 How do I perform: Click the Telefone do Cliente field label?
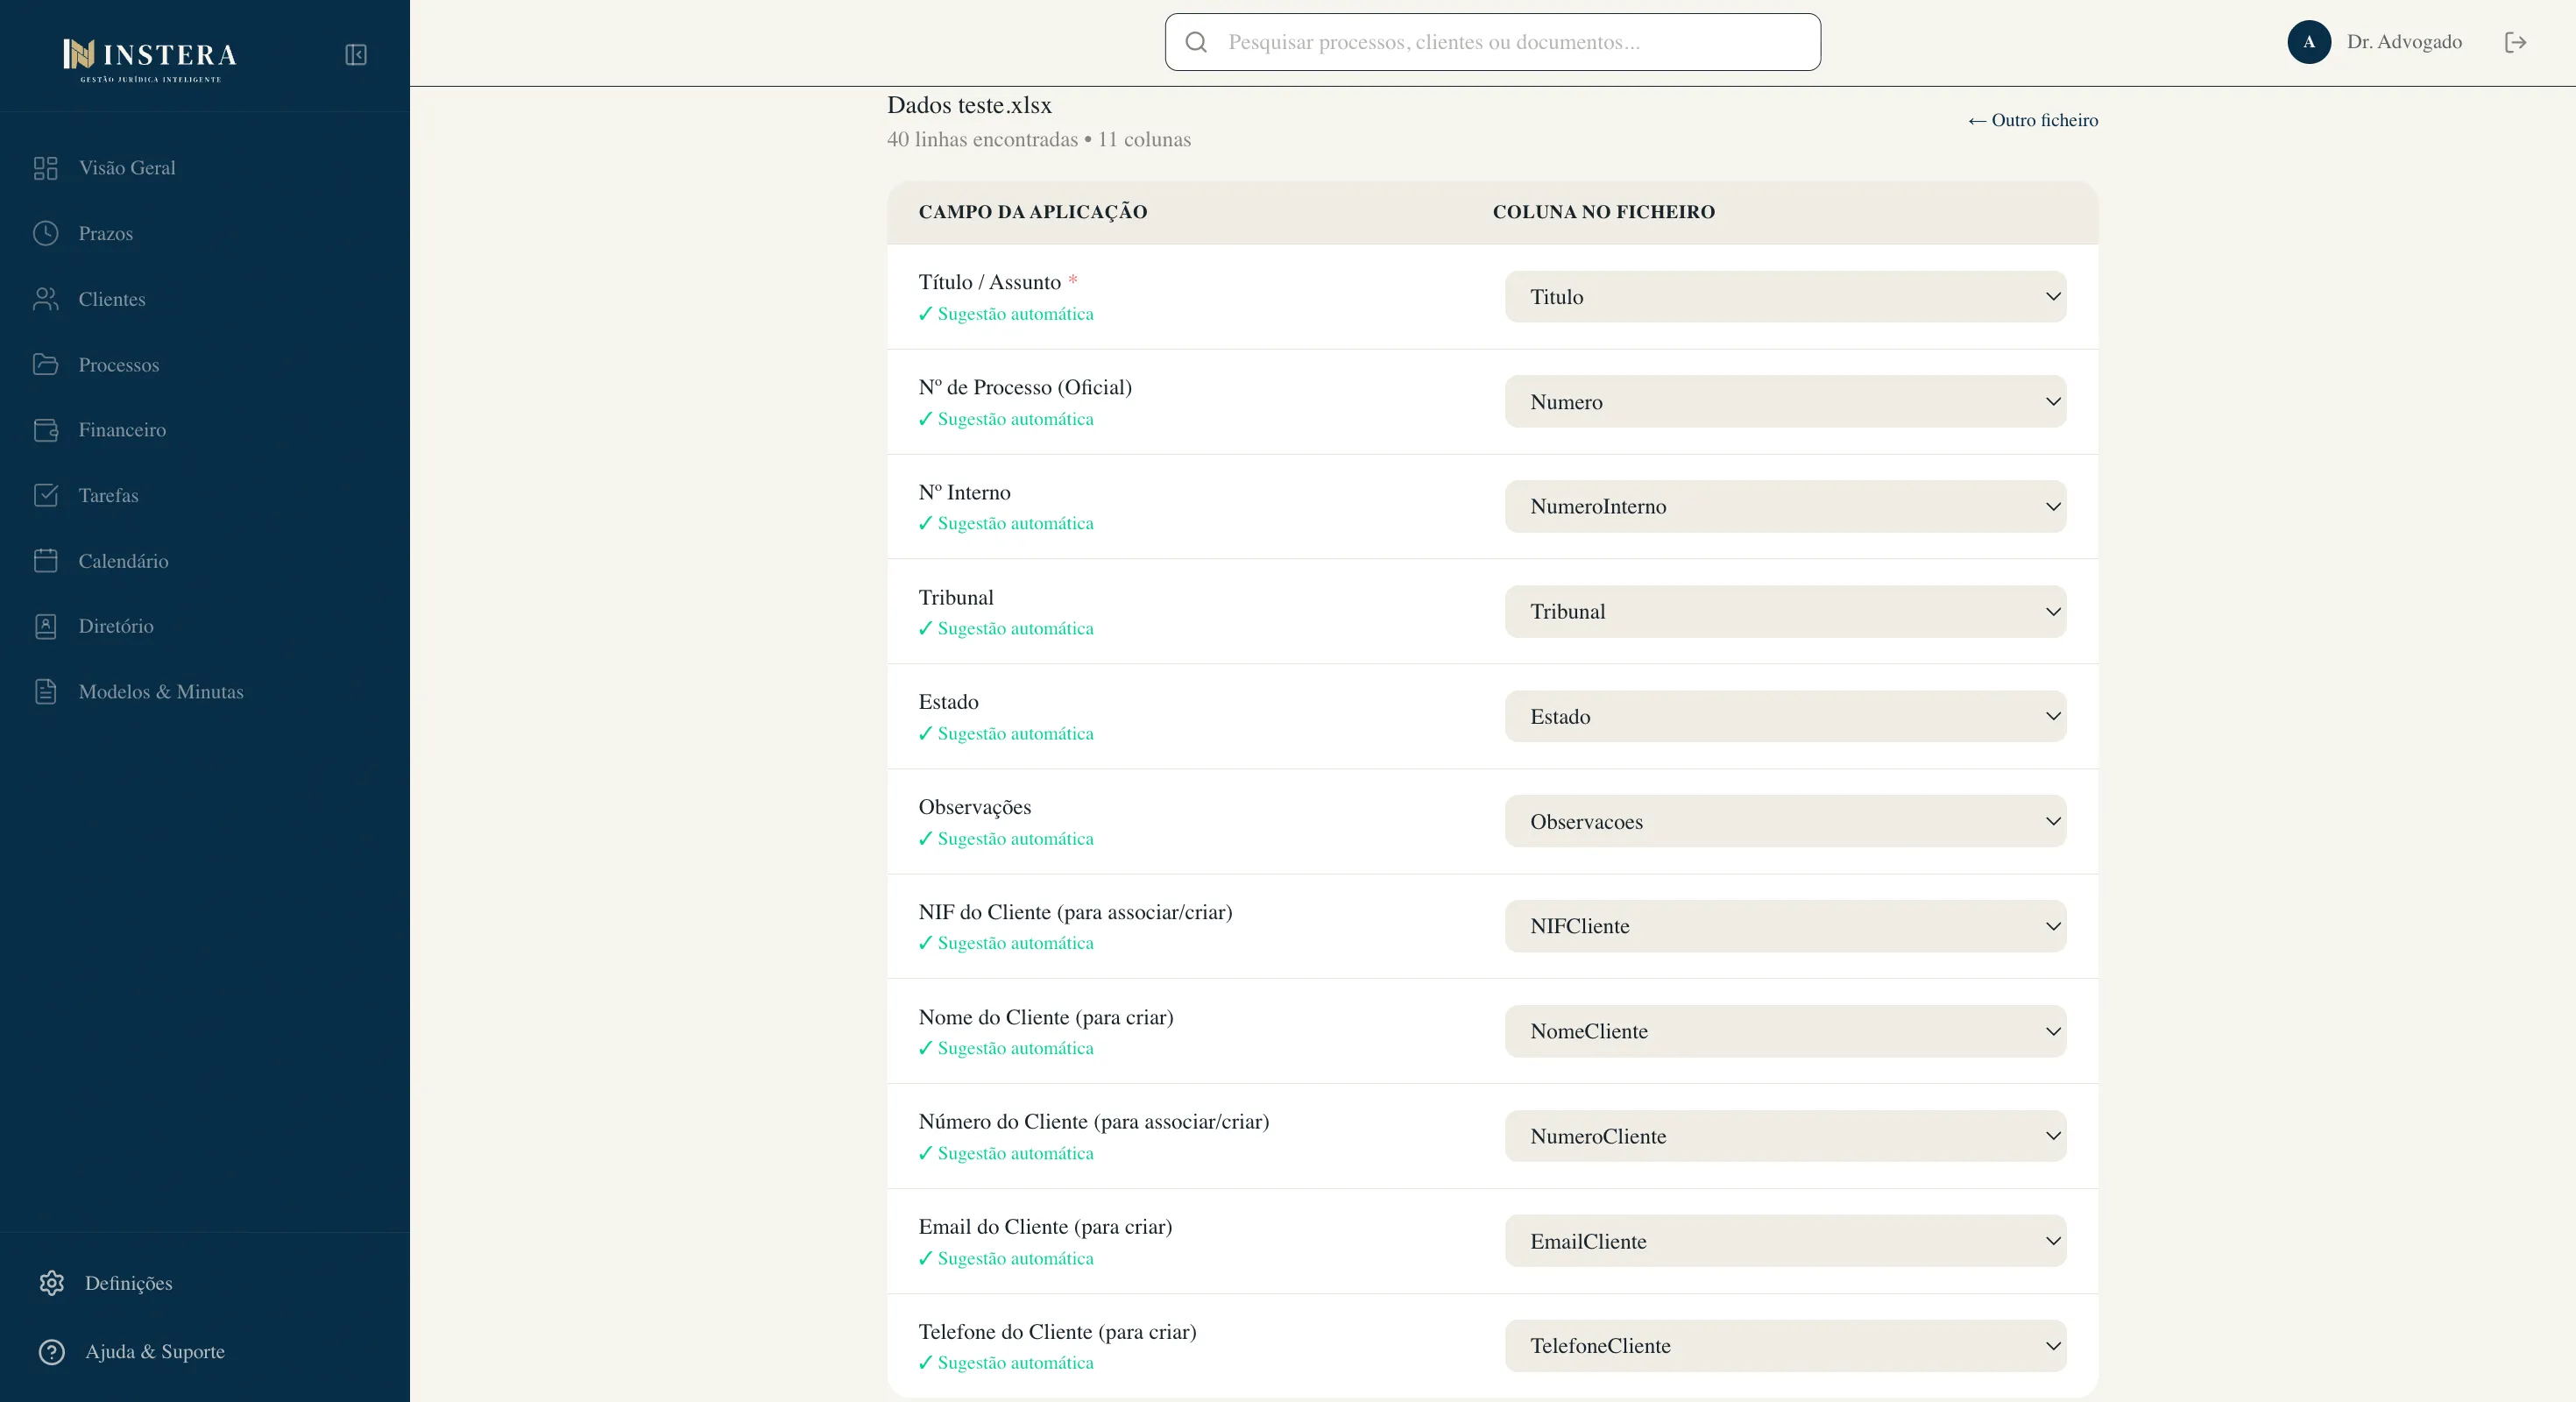coord(1058,1331)
